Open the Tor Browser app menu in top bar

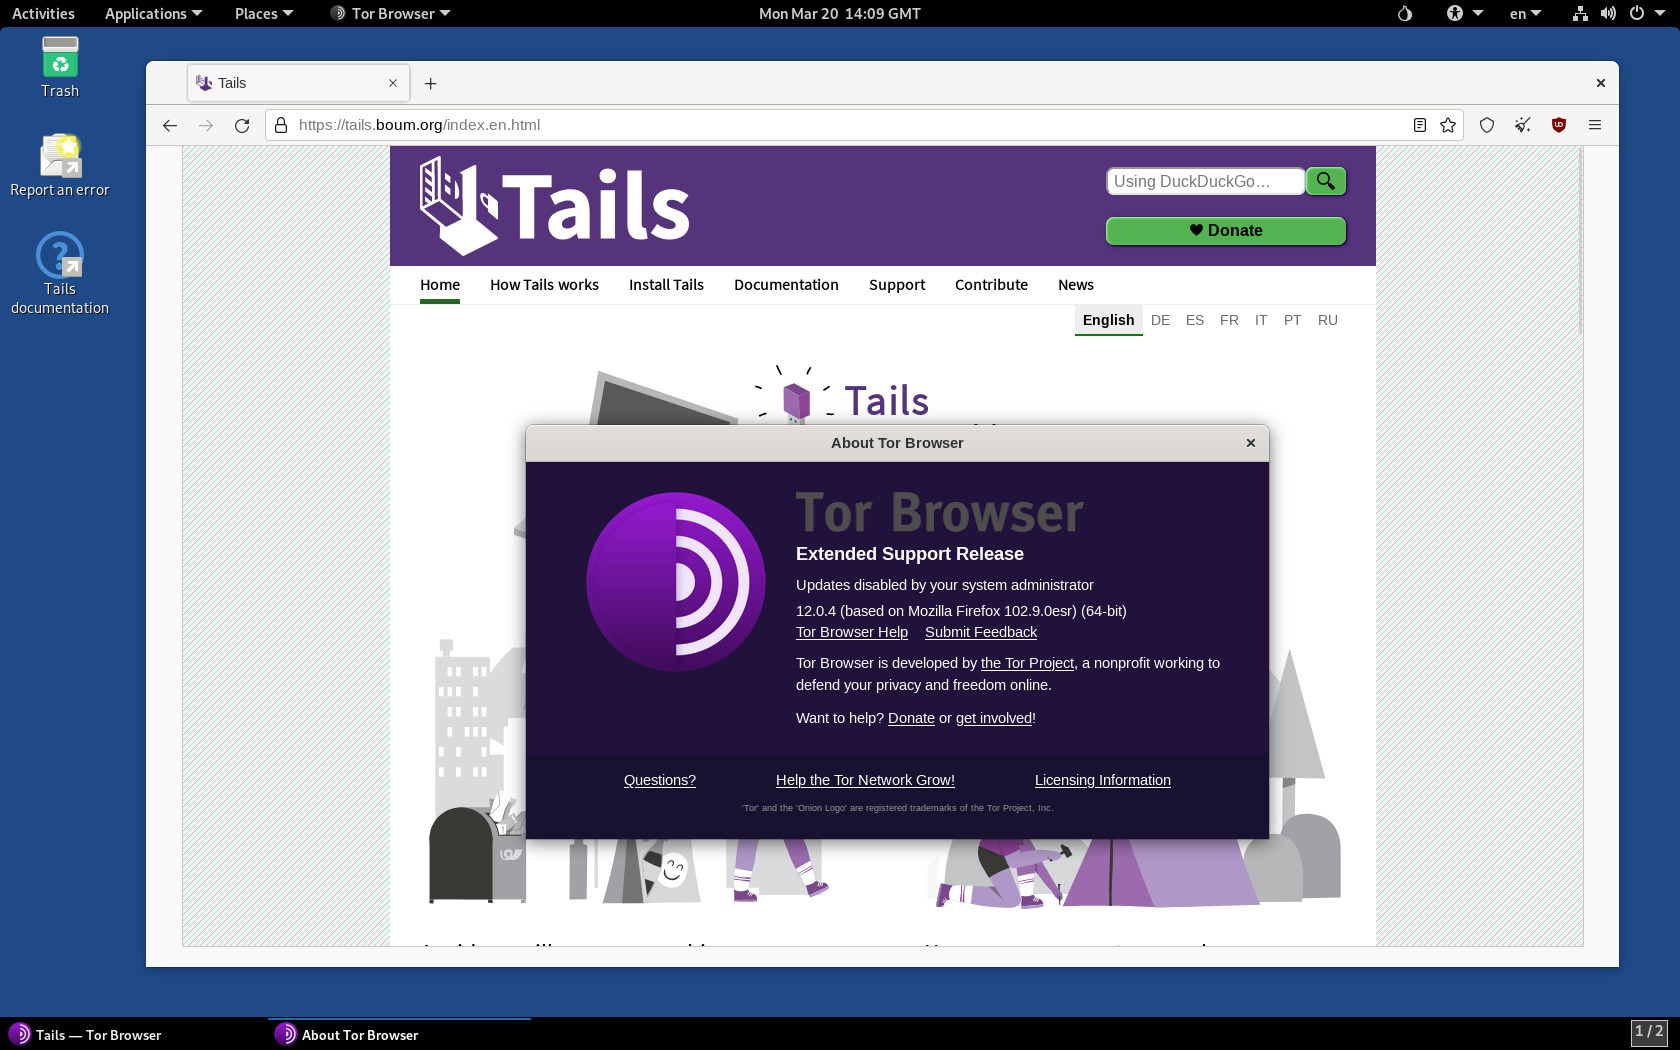pyautogui.click(x=390, y=14)
